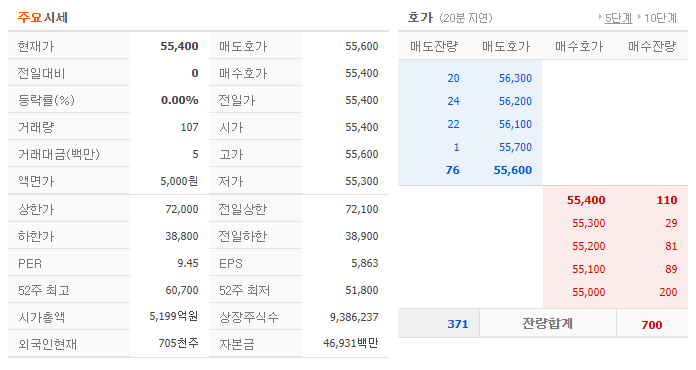Click the arrow icon before 10단계
Screen dimensions: 696x370
coord(640,17)
